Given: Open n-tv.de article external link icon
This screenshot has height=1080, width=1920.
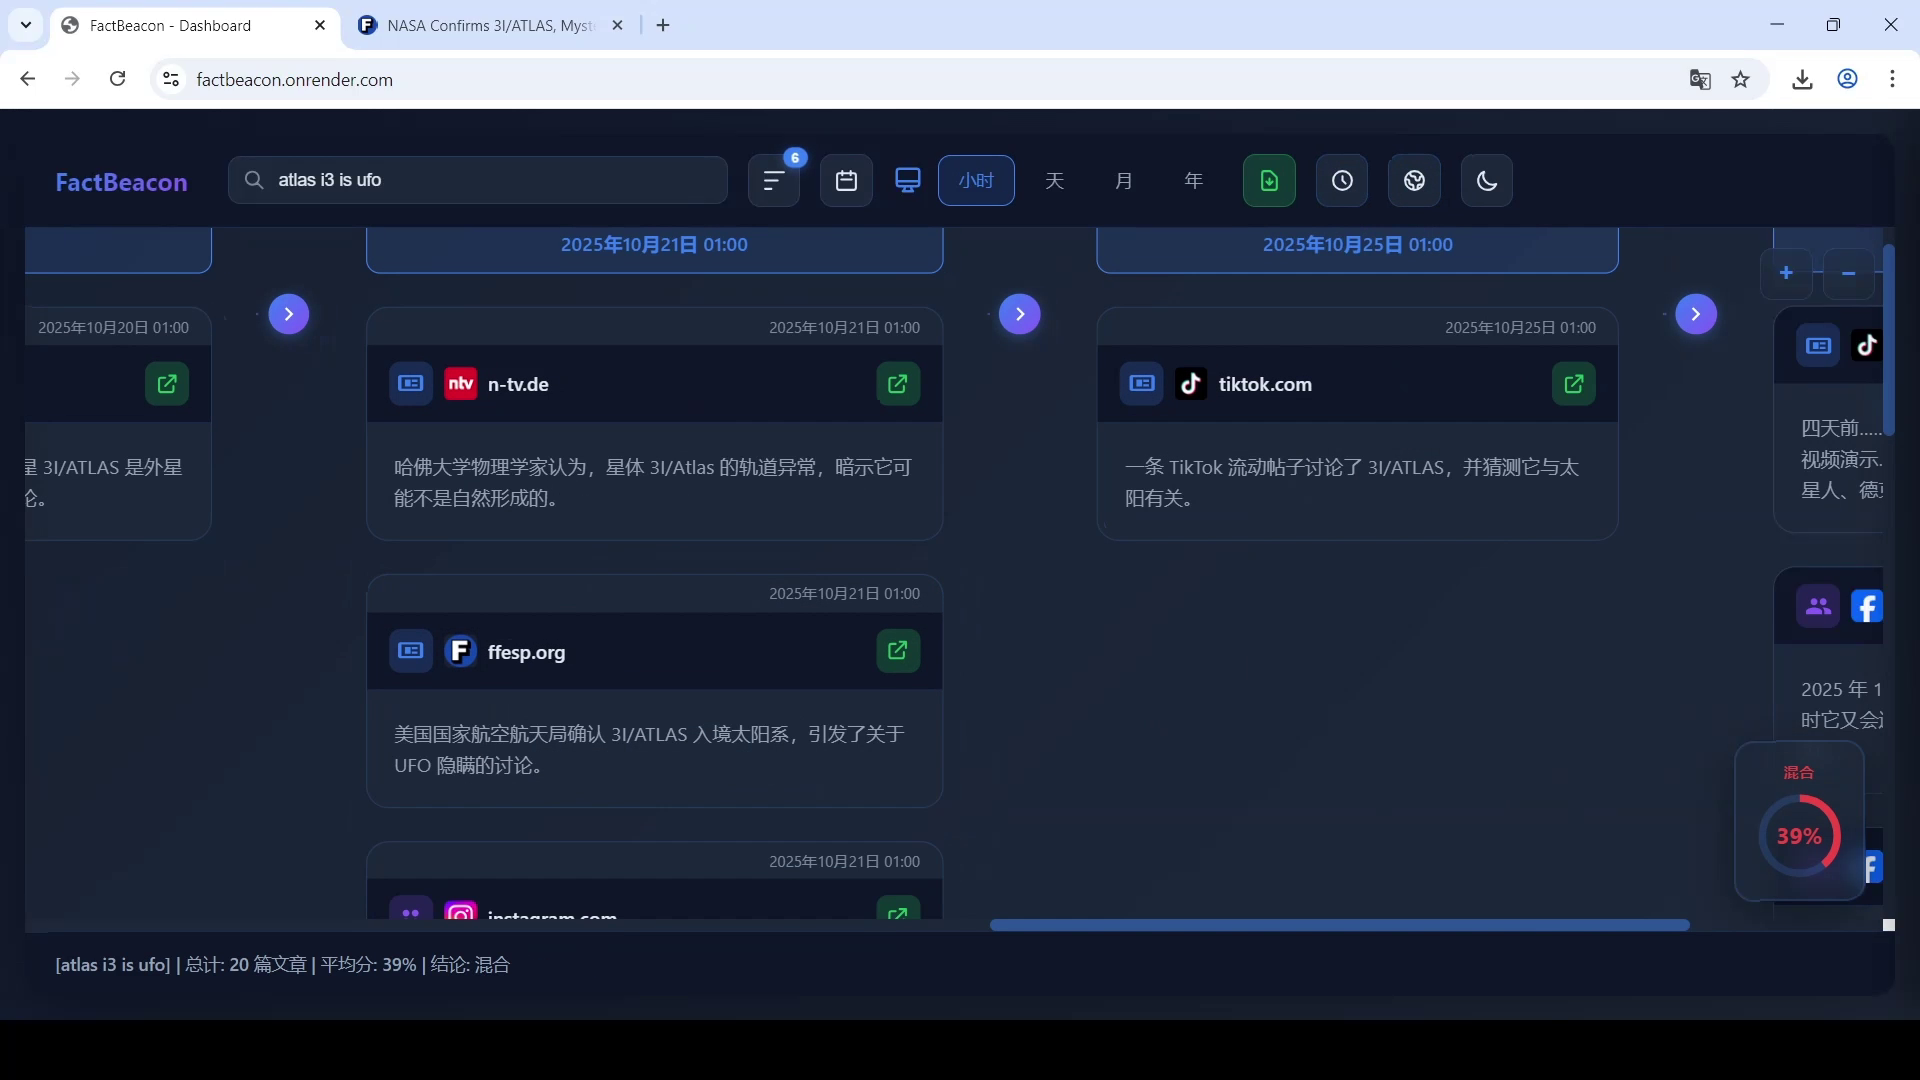Looking at the screenshot, I should pos(897,384).
